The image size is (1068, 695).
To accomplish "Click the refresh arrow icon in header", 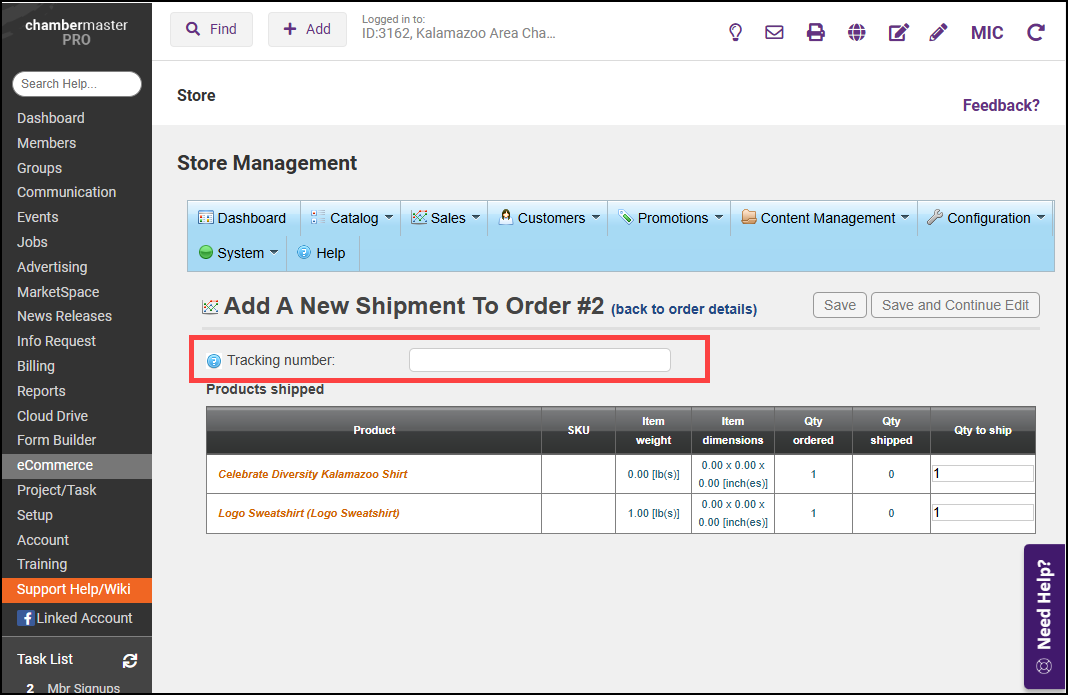I will 1036,32.
